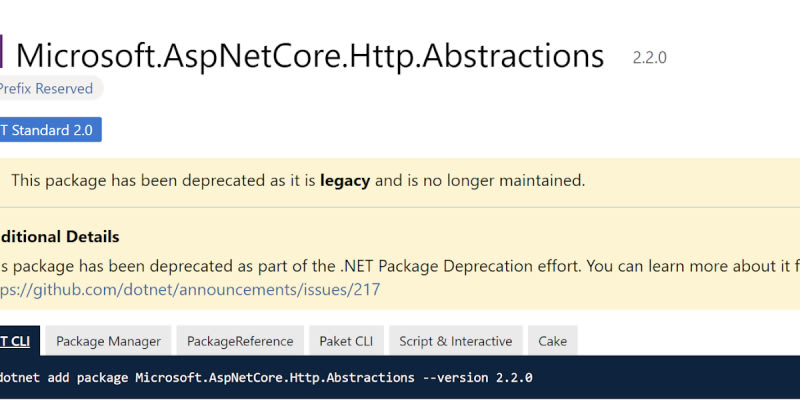Switch to the Cake tab
Image resolution: width=800 pixels, height=420 pixels.
pos(552,341)
